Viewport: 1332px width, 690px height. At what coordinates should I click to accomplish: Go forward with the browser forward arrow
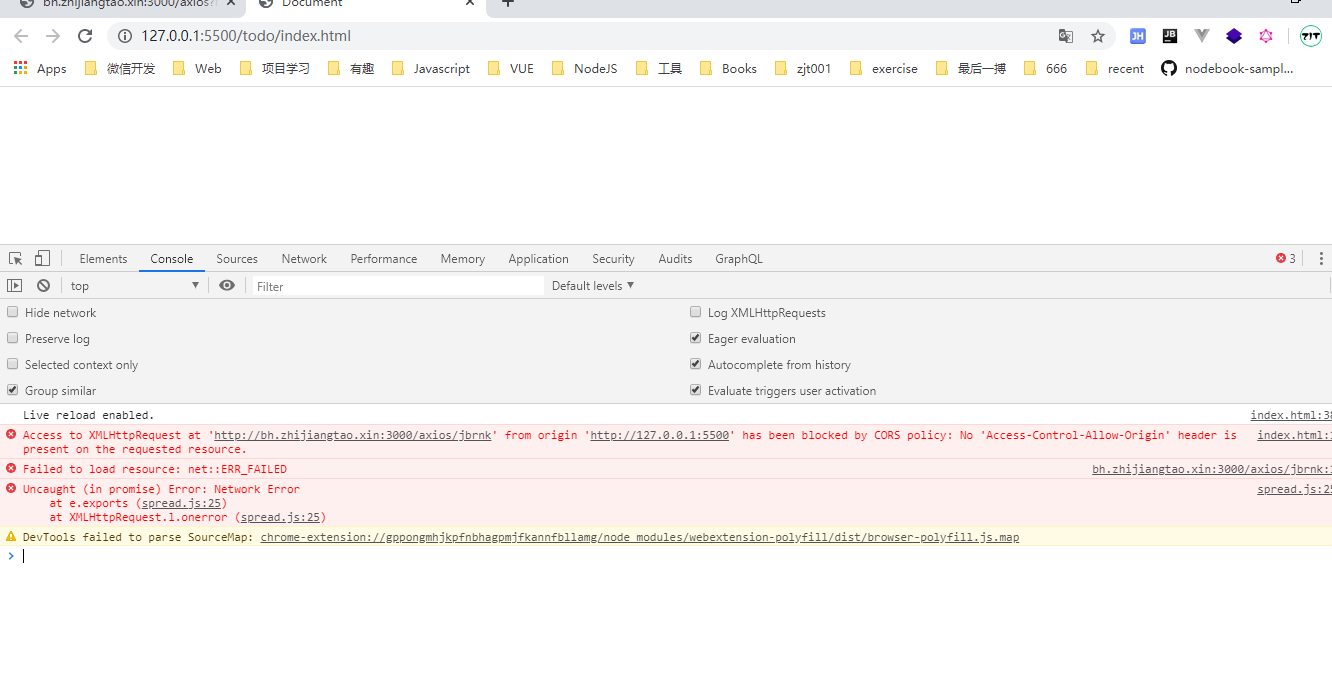tap(53, 36)
